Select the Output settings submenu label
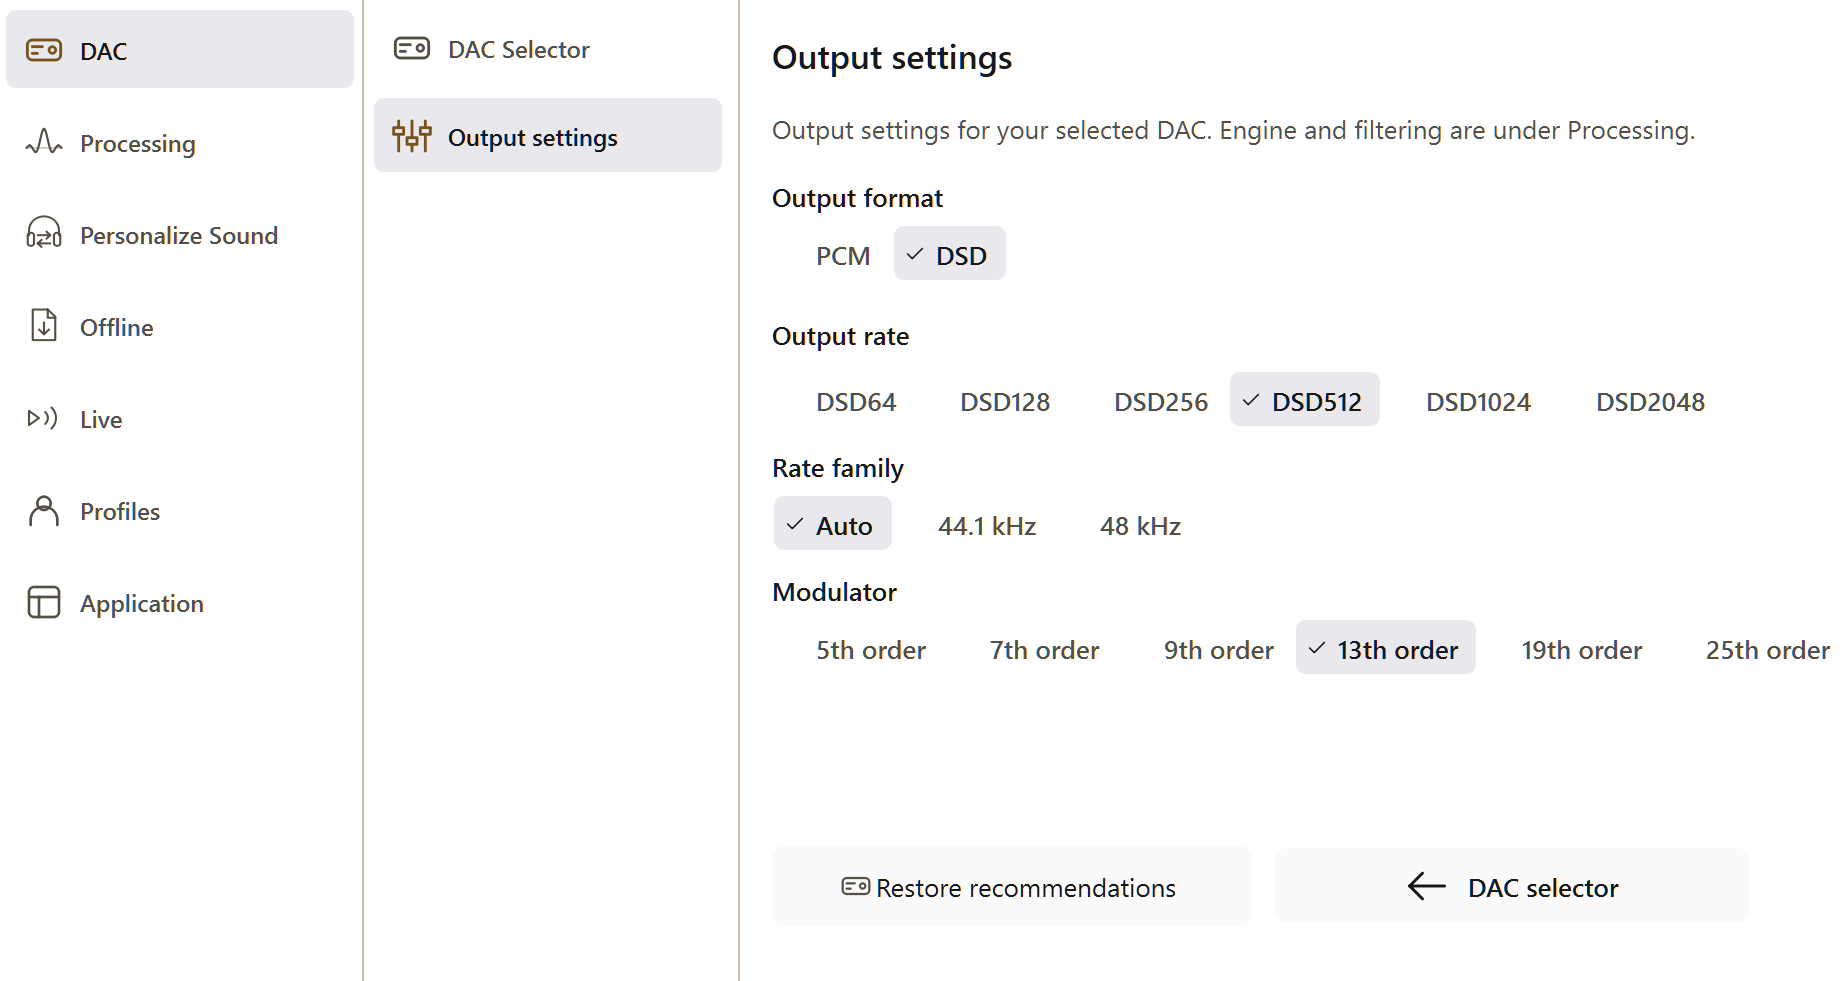Screen dimensions: 1845x981 pyautogui.click(x=533, y=138)
